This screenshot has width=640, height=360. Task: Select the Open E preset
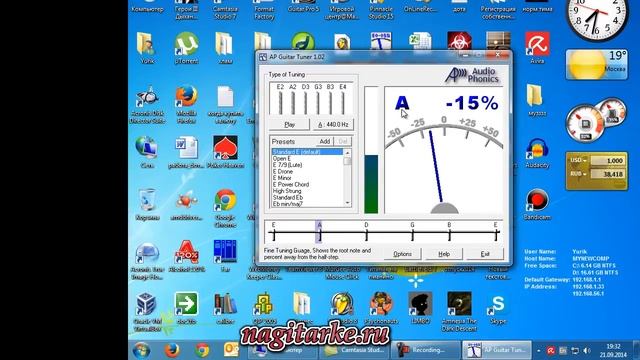pyautogui.click(x=307, y=158)
